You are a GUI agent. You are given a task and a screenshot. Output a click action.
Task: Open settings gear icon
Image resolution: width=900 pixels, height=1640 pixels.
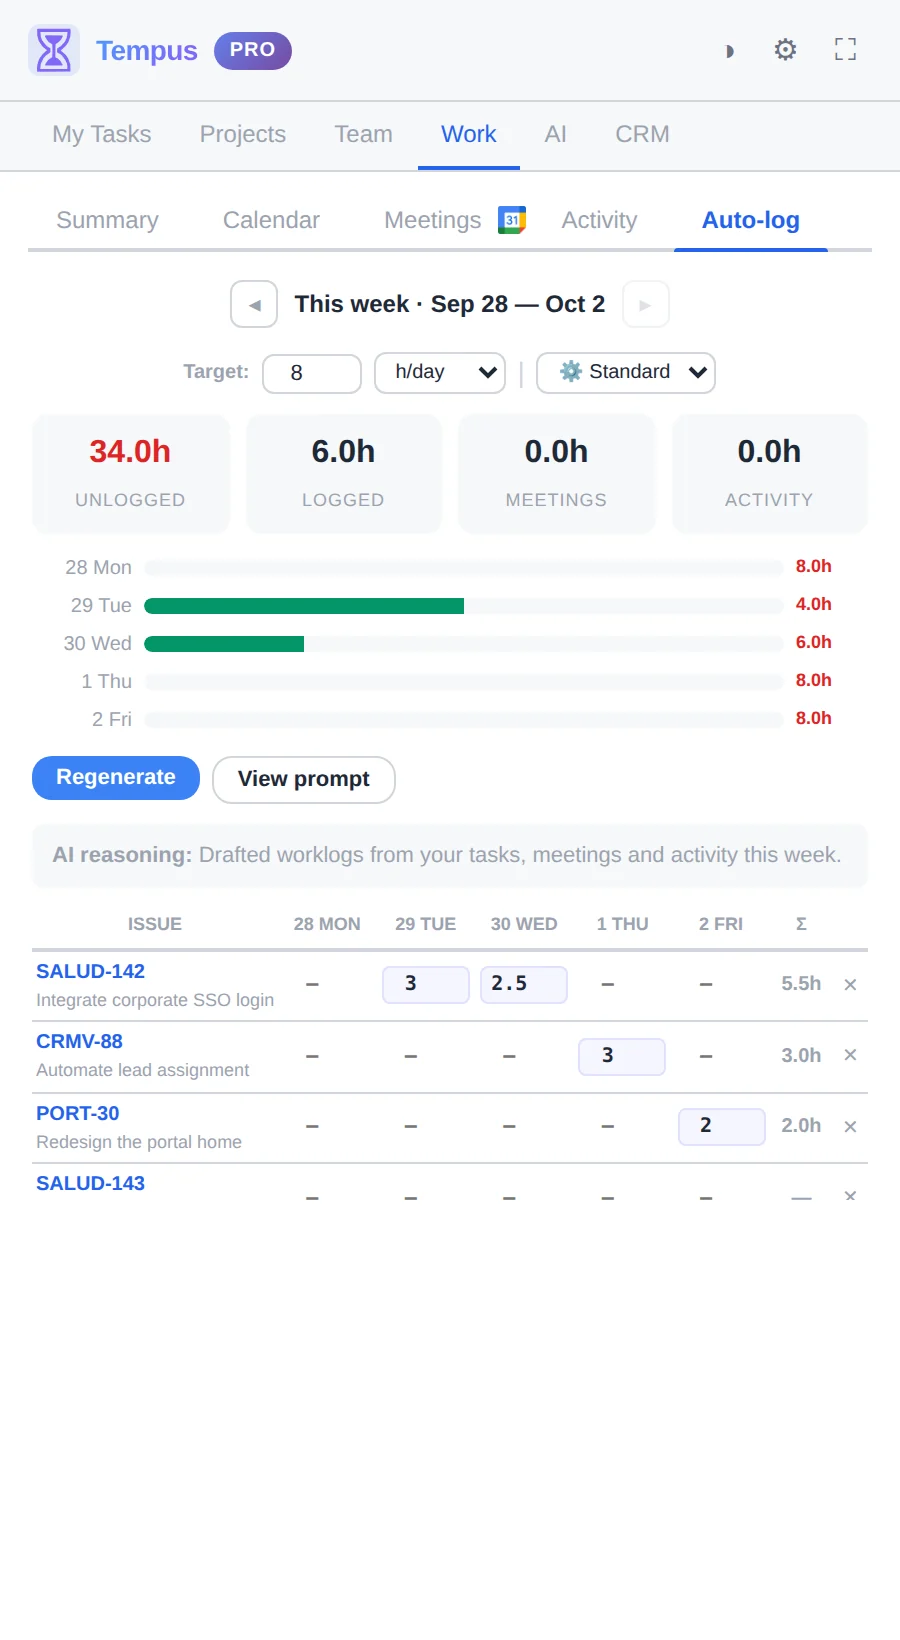tap(786, 50)
